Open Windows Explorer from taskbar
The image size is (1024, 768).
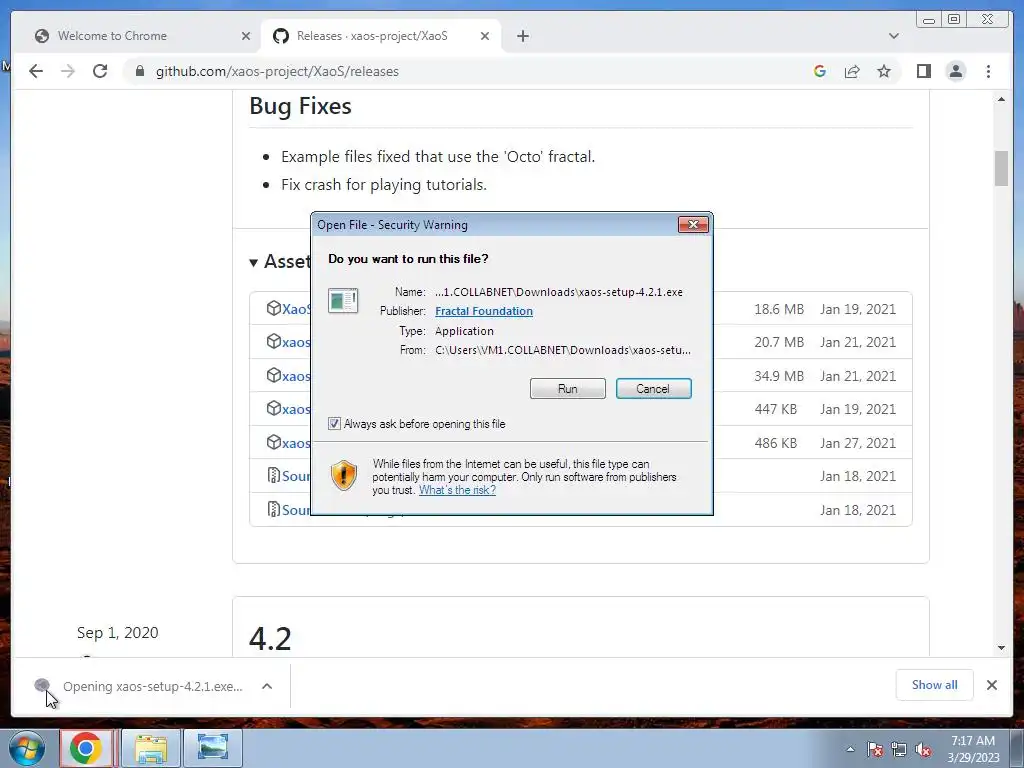click(151, 748)
